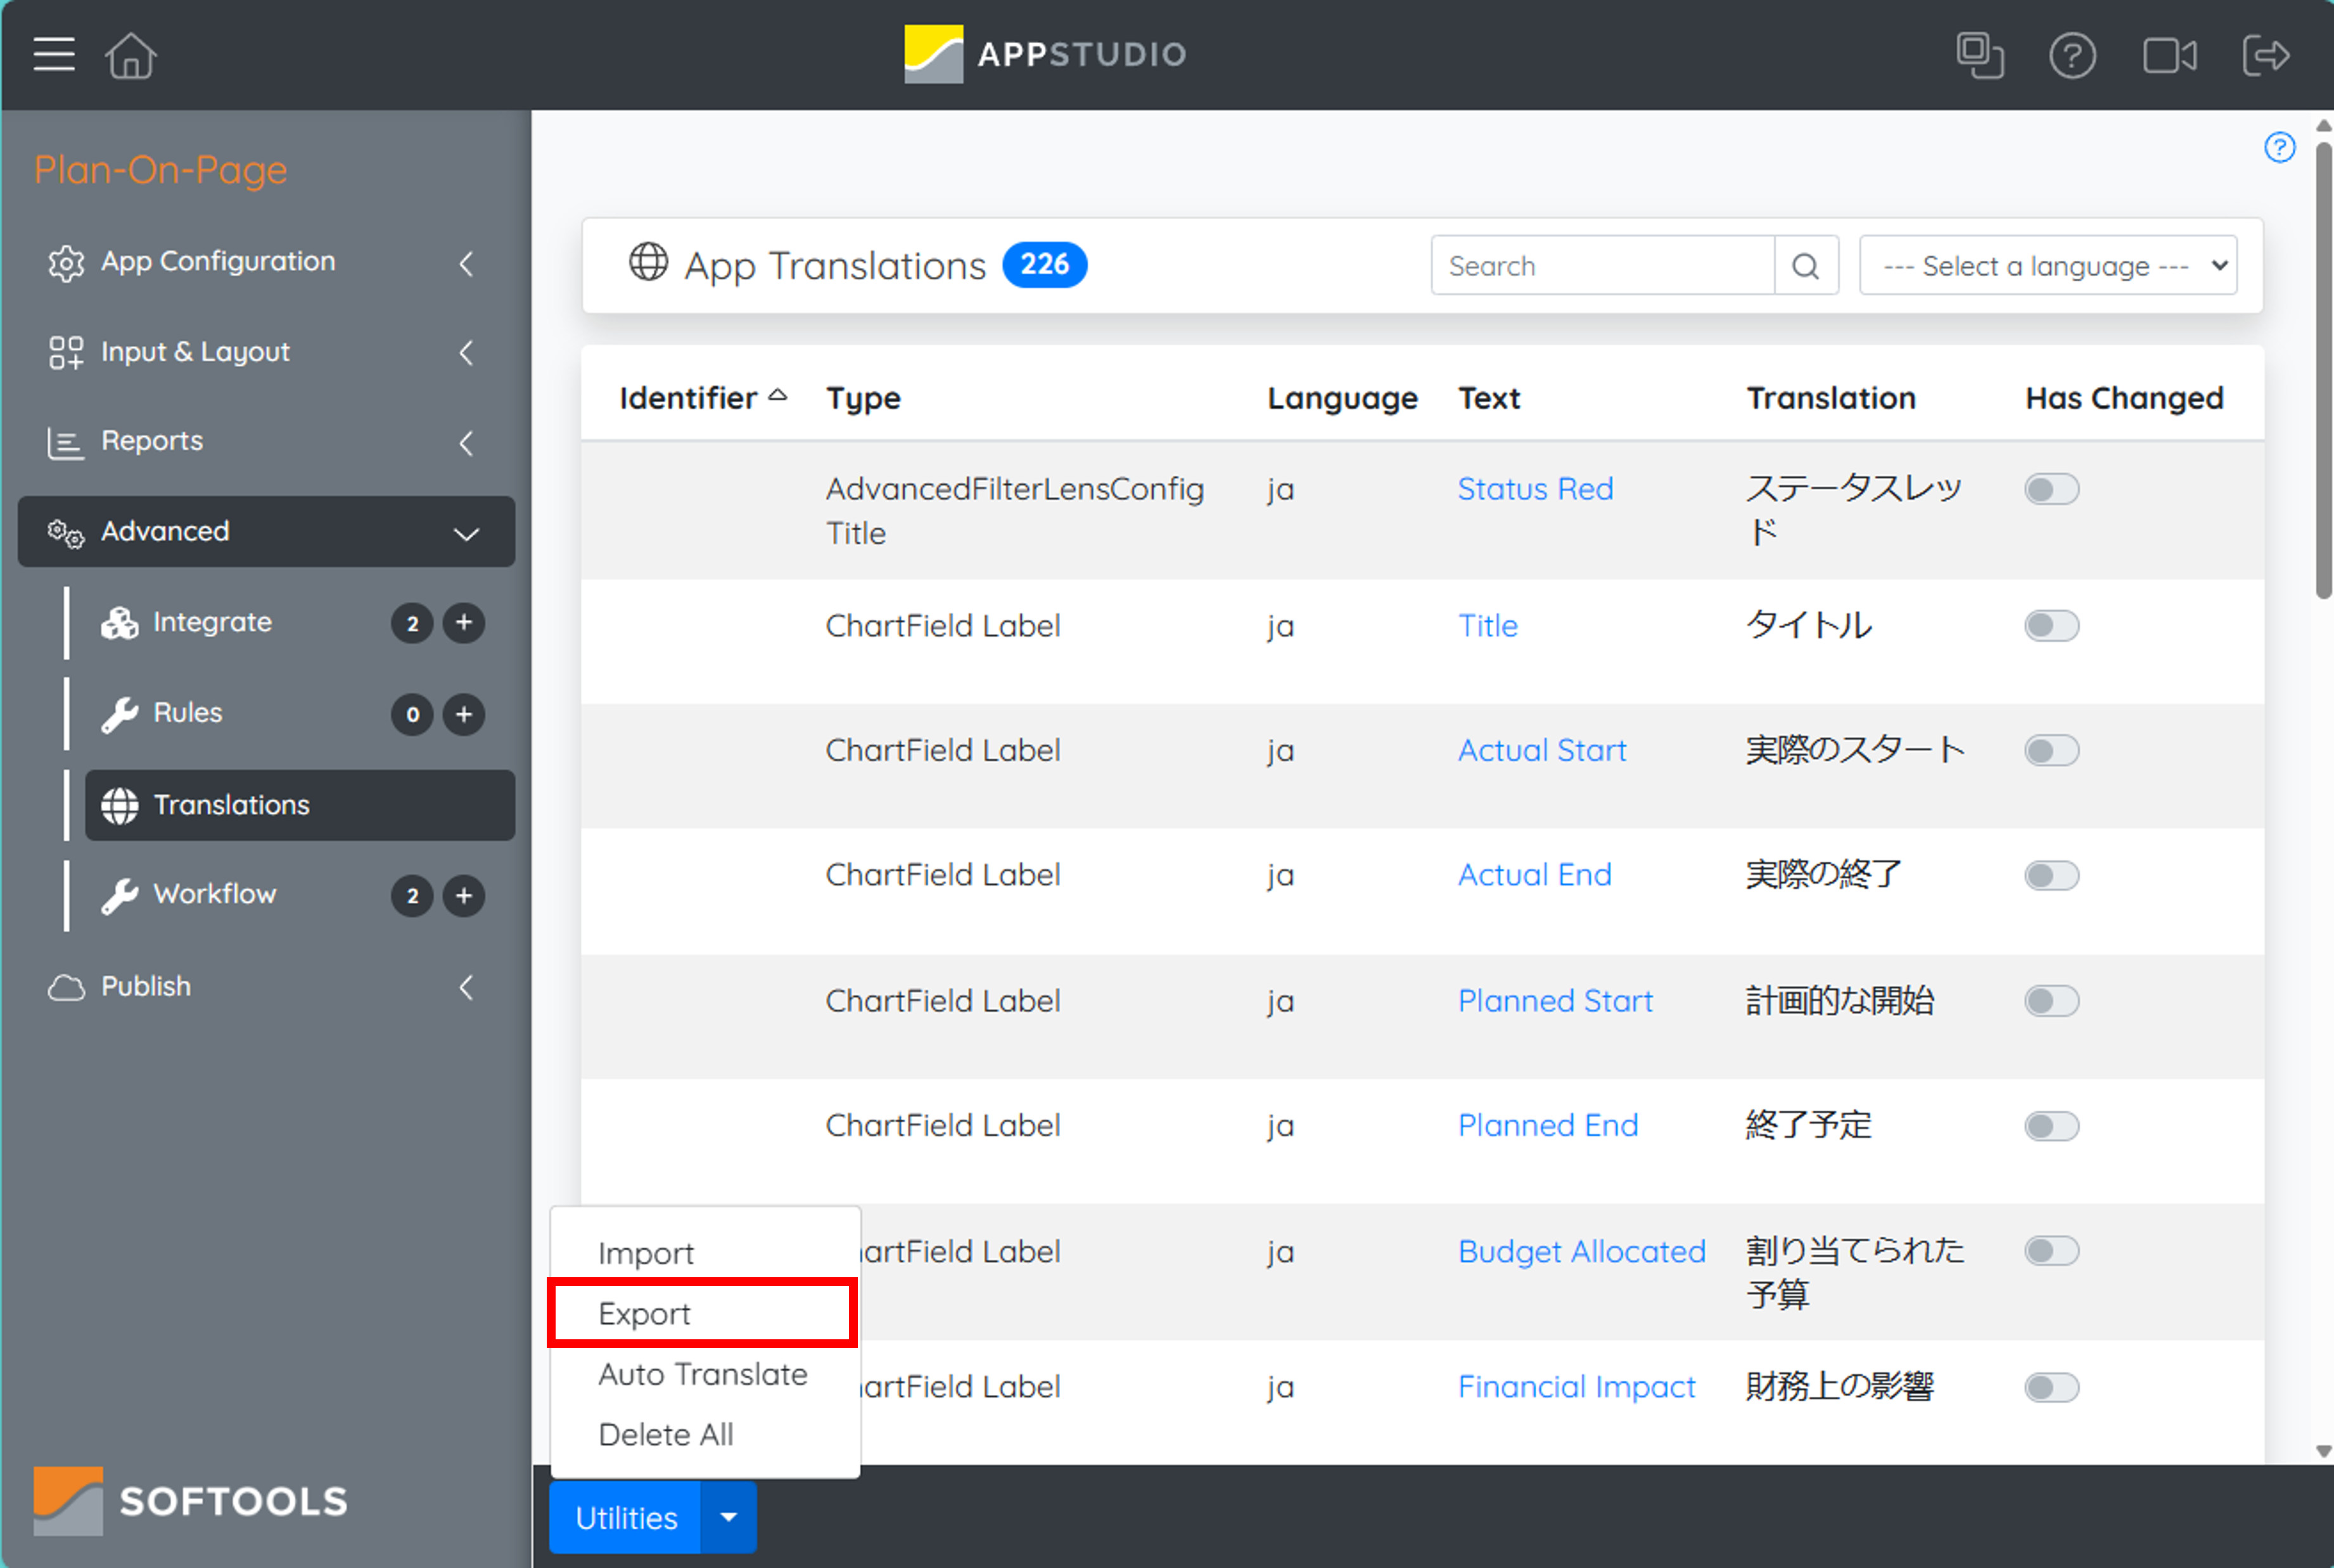Open the Financial Impact text link
Image resolution: width=2334 pixels, height=1568 pixels.
(1577, 1386)
